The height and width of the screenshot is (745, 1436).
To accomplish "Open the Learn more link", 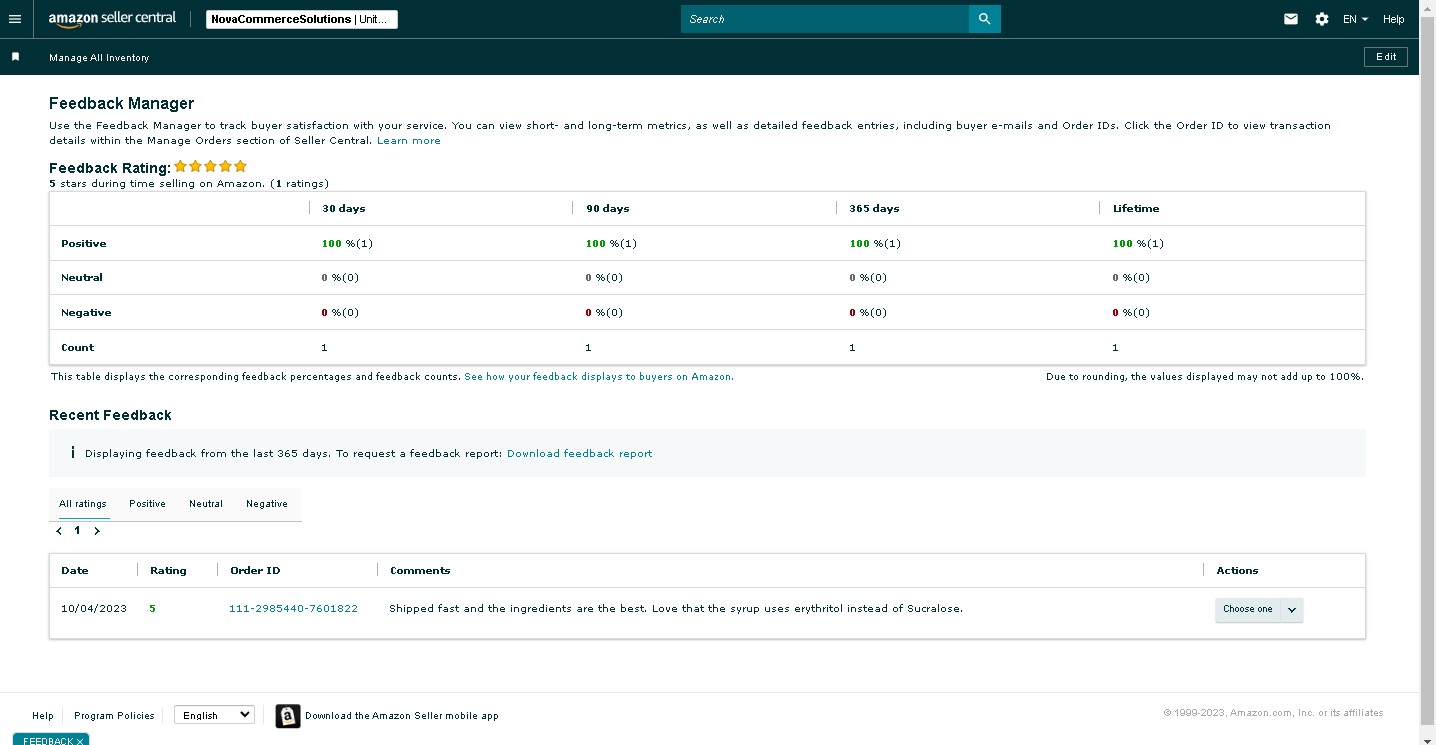I will pyautogui.click(x=409, y=141).
